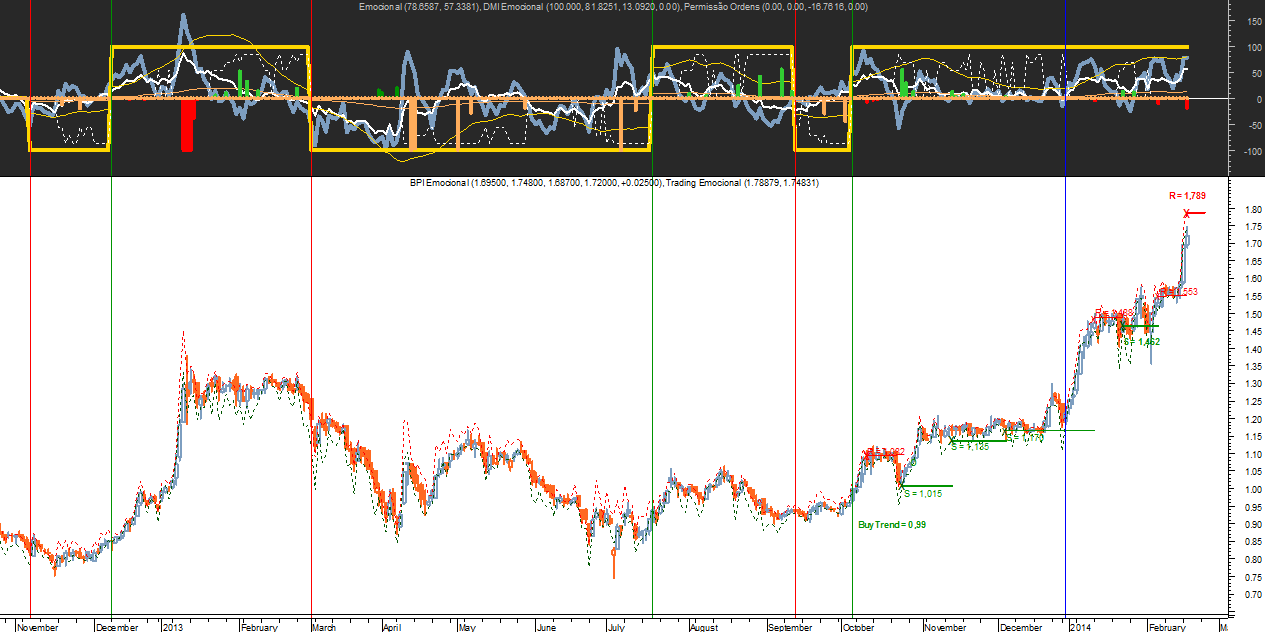The height and width of the screenshot is (632, 1265).
Task: Click the 'S = 1,462' support label
Action: click(1141, 342)
